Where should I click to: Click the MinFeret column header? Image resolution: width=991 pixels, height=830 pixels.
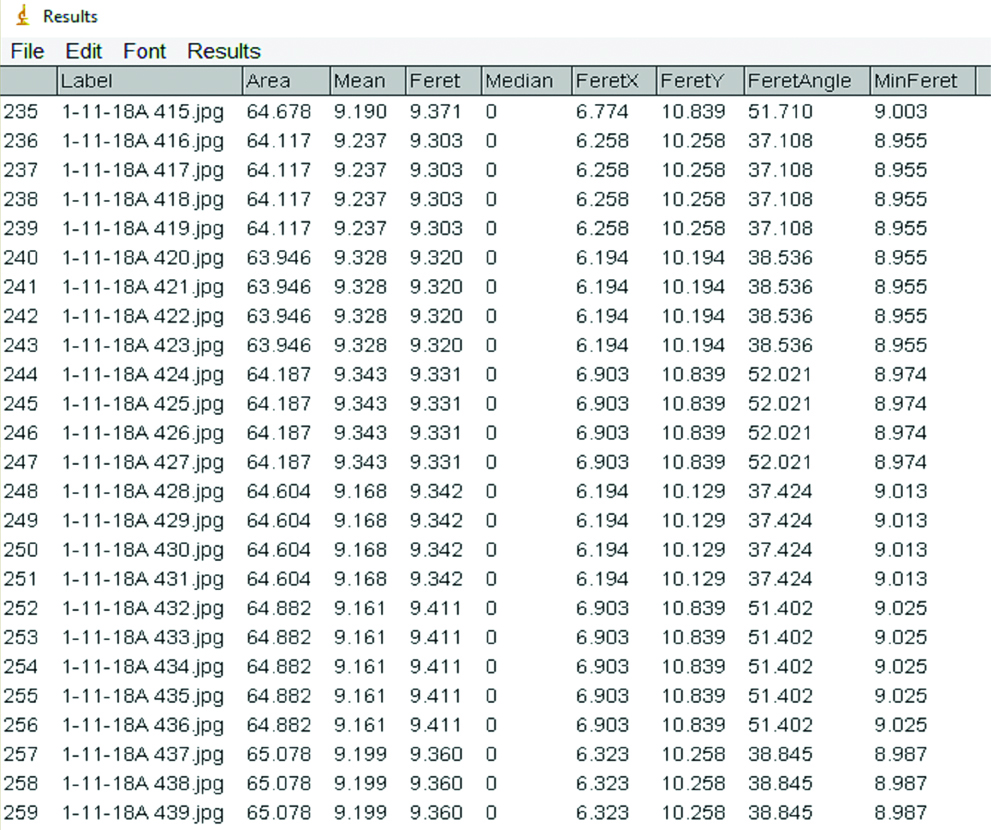coord(921,81)
